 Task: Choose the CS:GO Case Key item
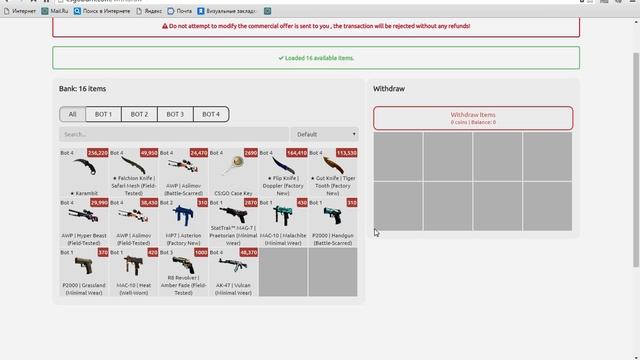pos(233,173)
